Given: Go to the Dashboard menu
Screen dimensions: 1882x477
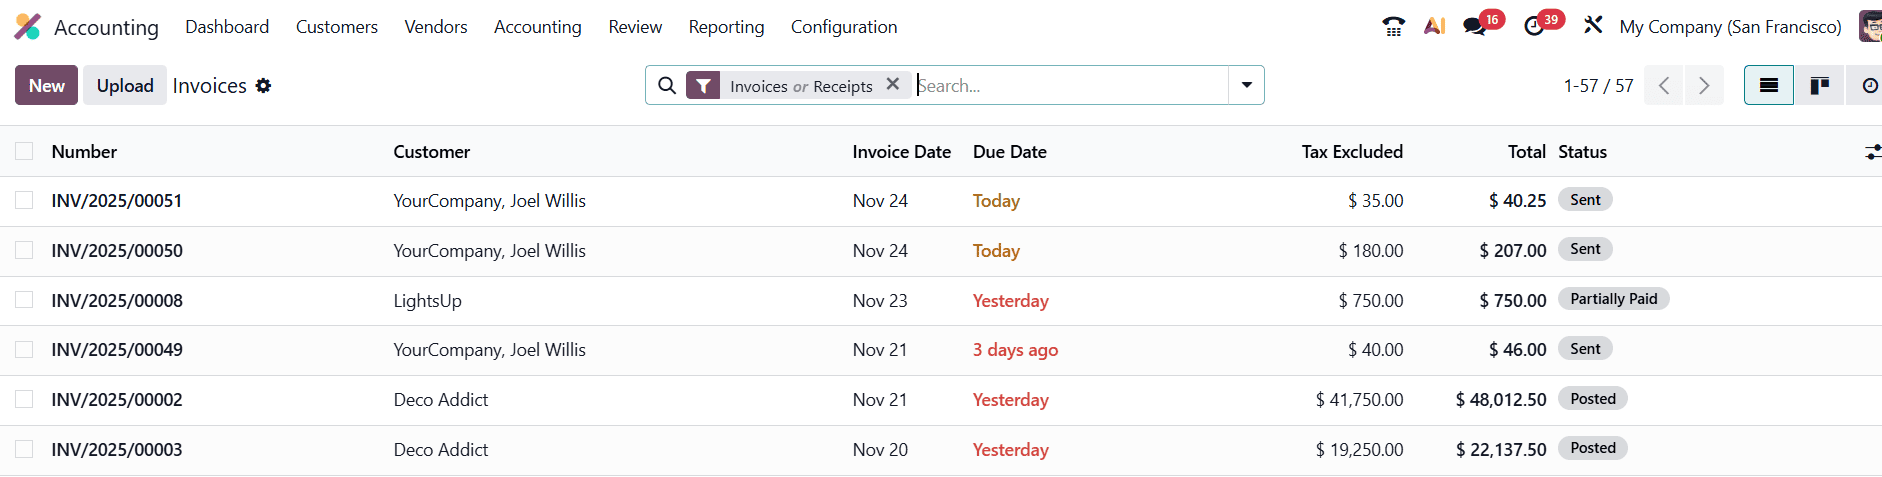Looking at the screenshot, I should pos(227,27).
